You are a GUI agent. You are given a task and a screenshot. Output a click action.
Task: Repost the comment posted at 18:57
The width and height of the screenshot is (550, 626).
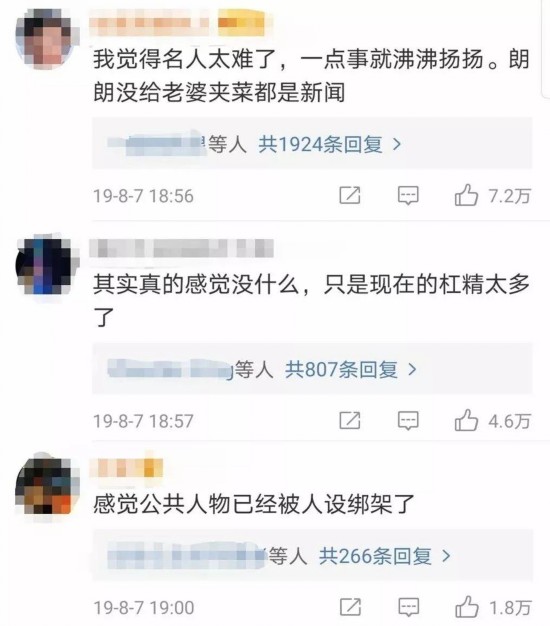(350, 420)
